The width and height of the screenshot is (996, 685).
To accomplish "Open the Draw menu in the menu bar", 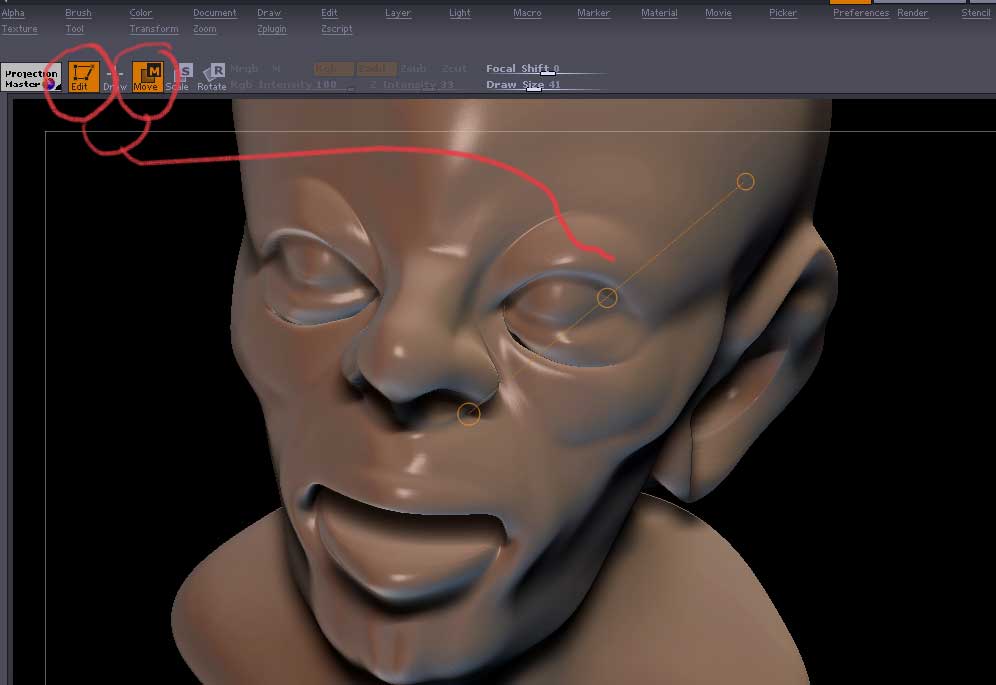I will (x=269, y=13).
